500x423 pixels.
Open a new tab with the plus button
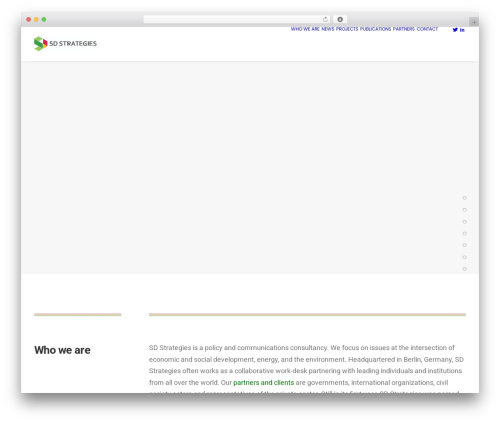474,22
